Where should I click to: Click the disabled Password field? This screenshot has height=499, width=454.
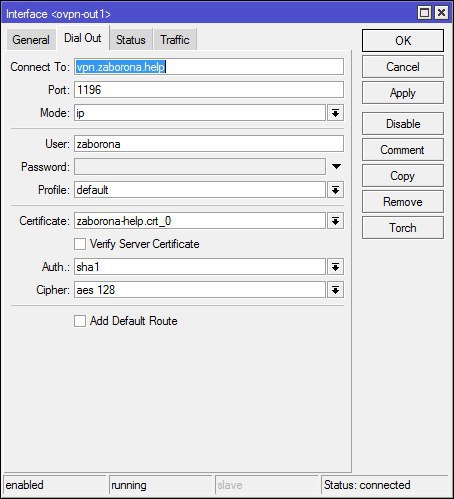(x=200, y=167)
